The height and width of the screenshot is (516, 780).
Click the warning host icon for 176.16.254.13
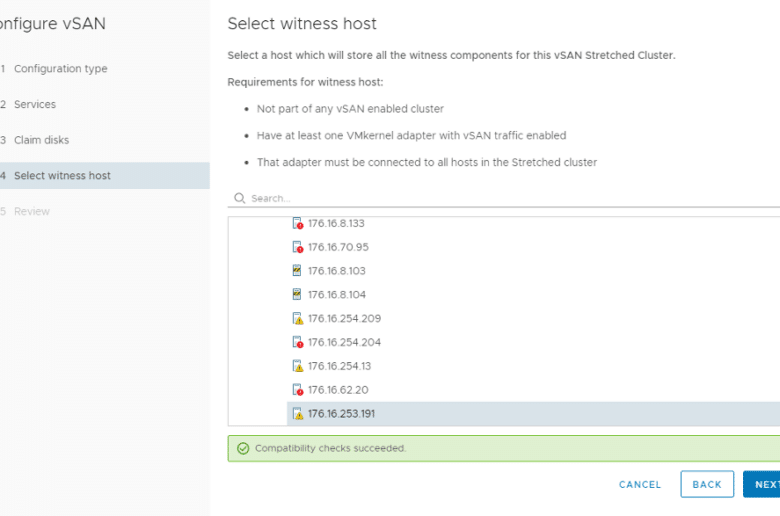pyautogui.click(x=297, y=366)
